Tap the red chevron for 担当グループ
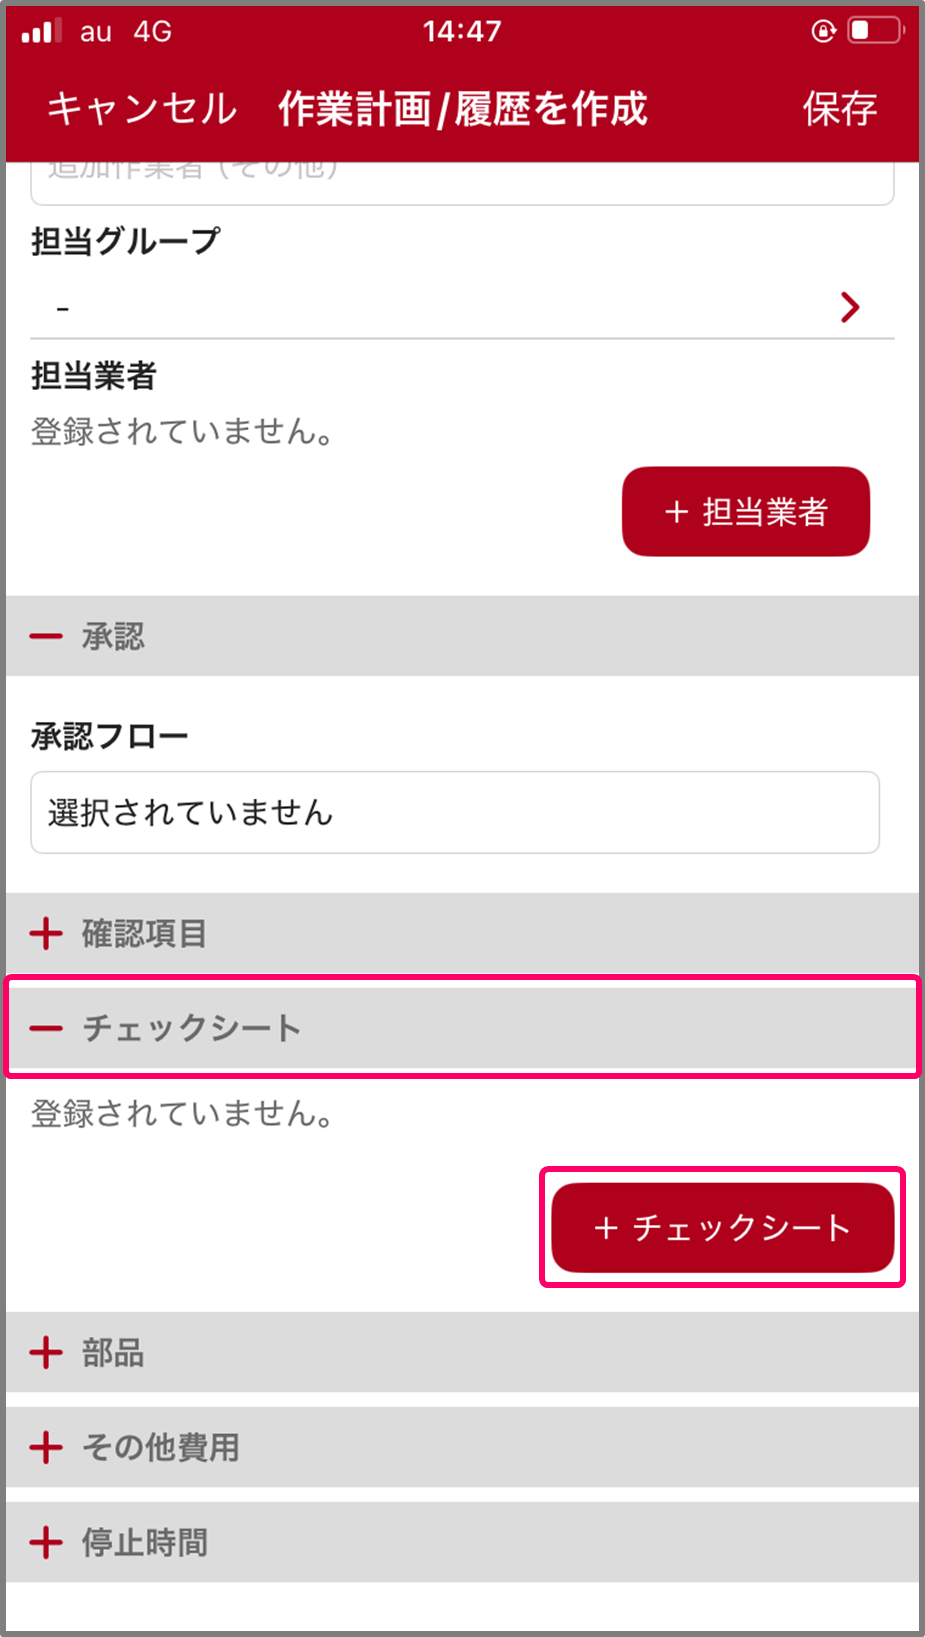 pos(850,307)
